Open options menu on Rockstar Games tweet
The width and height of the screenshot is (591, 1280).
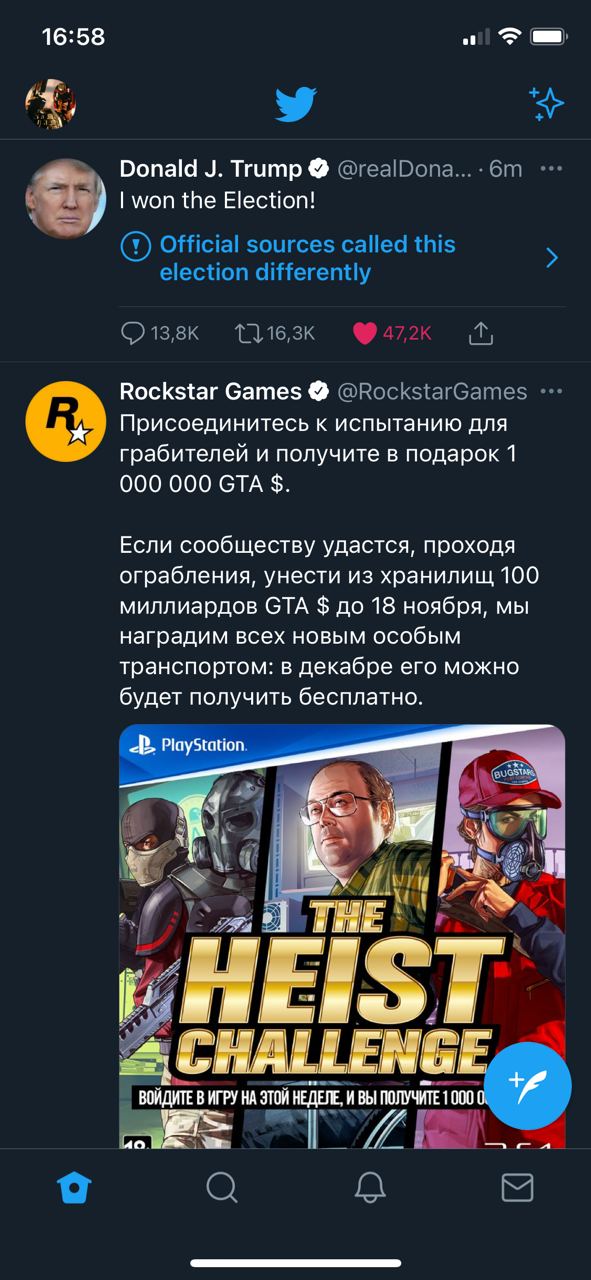(551, 391)
